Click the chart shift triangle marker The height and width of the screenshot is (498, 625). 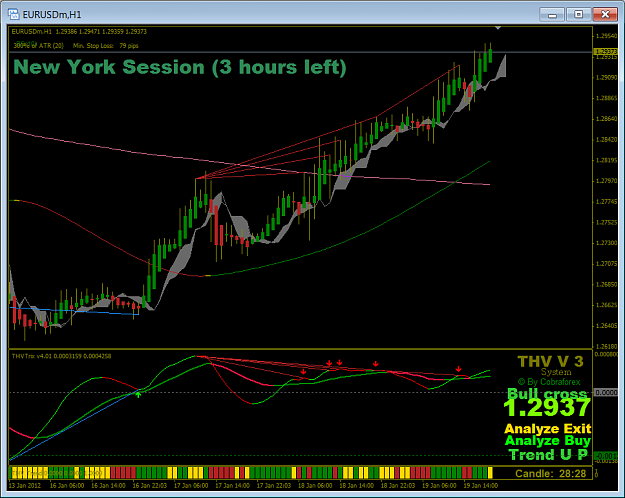(x=498, y=28)
